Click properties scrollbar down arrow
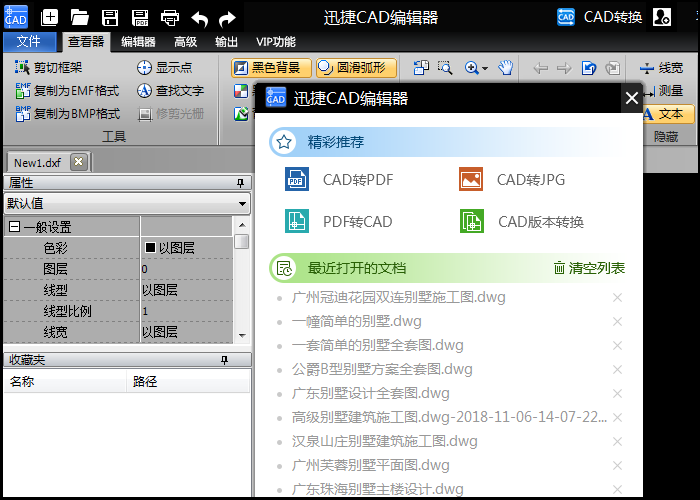The height and width of the screenshot is (500, 700). [242, 336]
